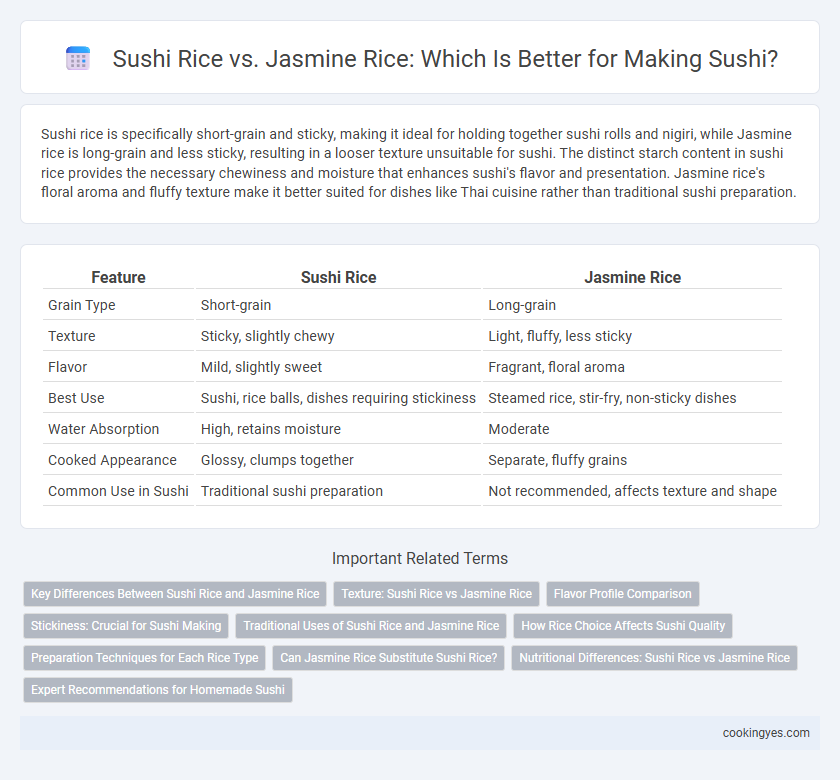Click the intro paragraph about sushi rice
Image resolution: width=840 pixels, height=780 pixels.
(419, 163)
